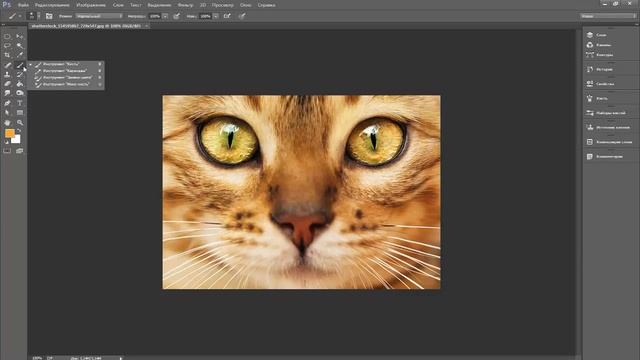Open the blending mode dropdown (Нормальный)

(x=99, y=16)
